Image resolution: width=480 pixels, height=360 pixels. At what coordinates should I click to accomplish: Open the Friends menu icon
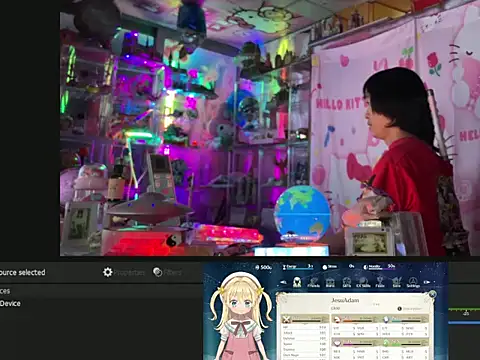coord(313,283)
